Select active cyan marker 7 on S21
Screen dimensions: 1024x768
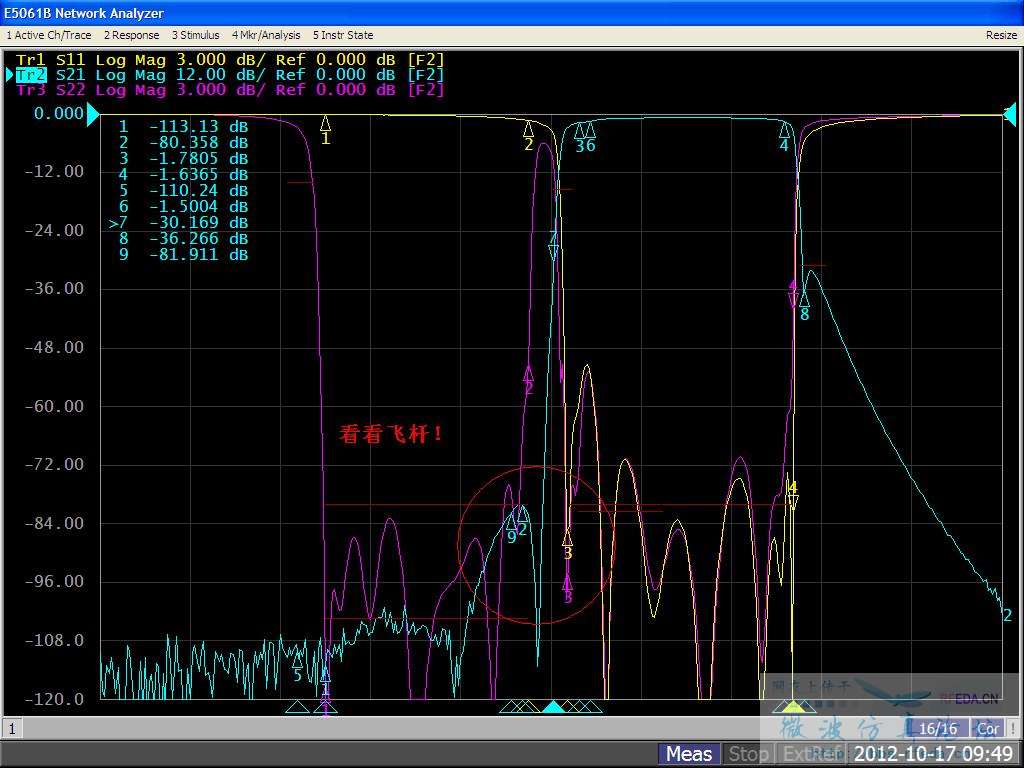[554, 245]
